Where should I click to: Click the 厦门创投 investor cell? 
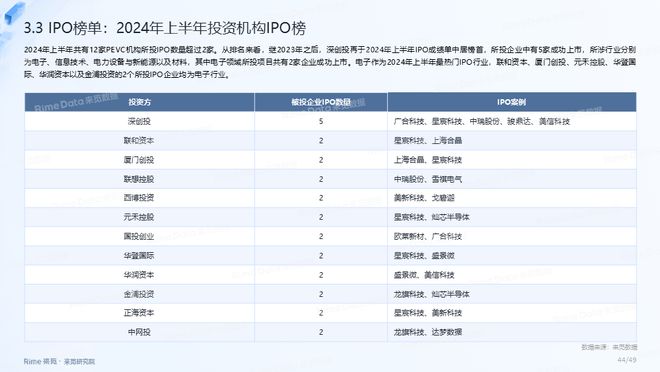click(139, 160)
